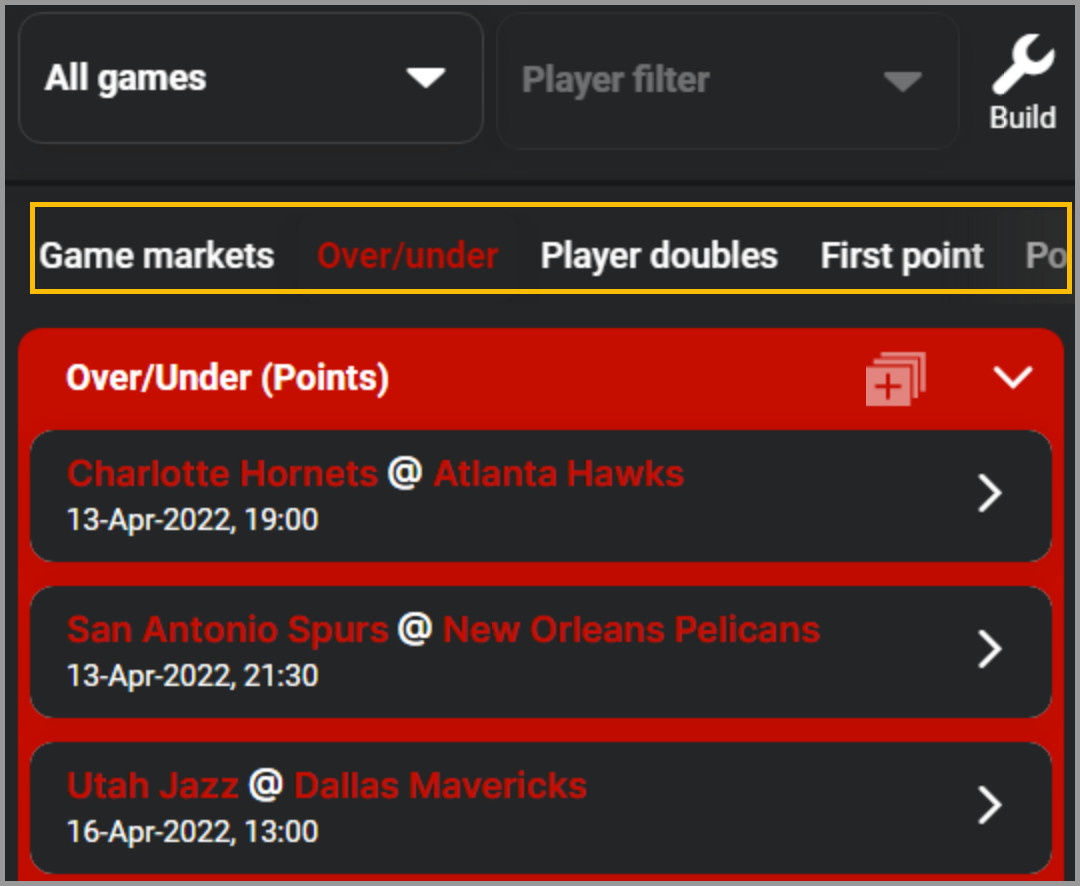Select the Over/under tab
The image size is (1080, 886).
coord(408,256)
